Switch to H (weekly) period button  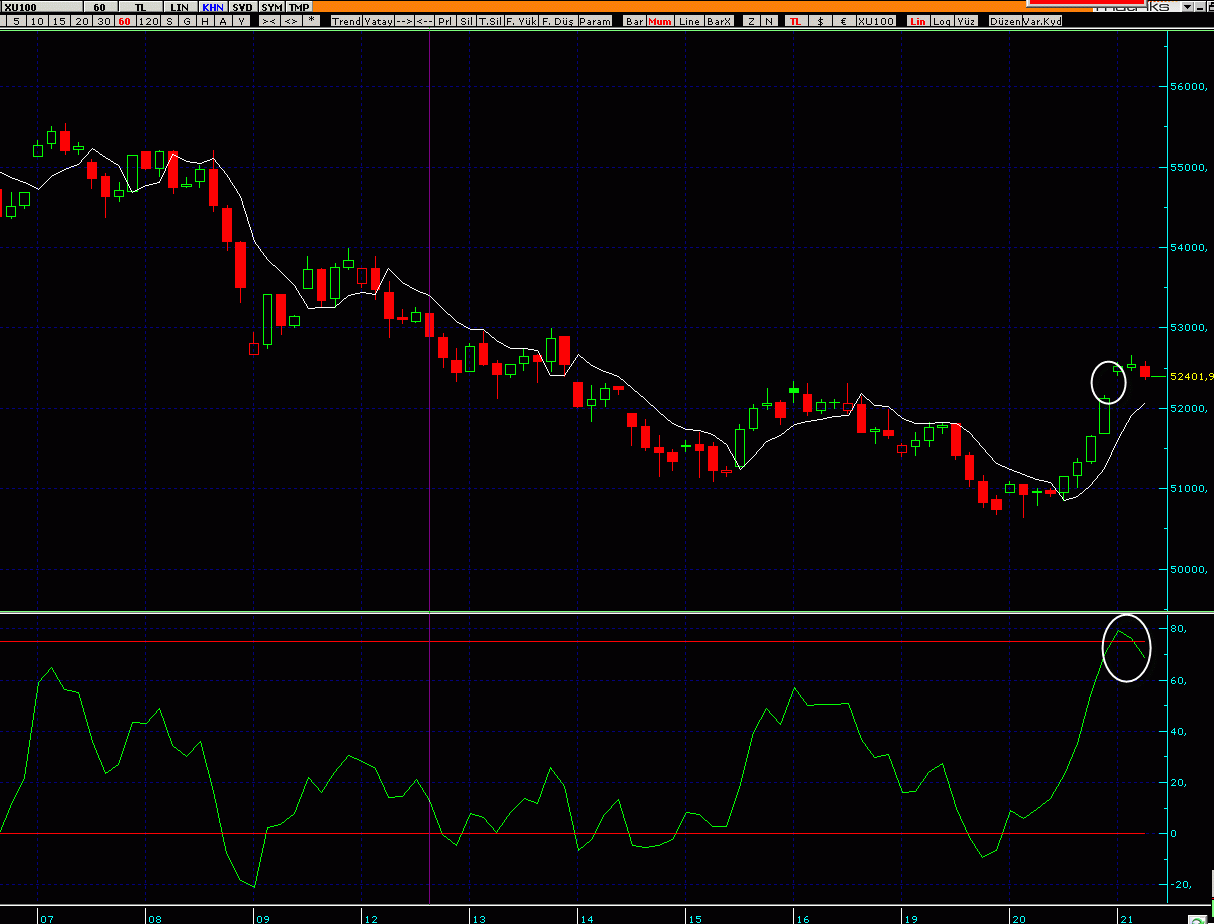(x=205, y=21)
